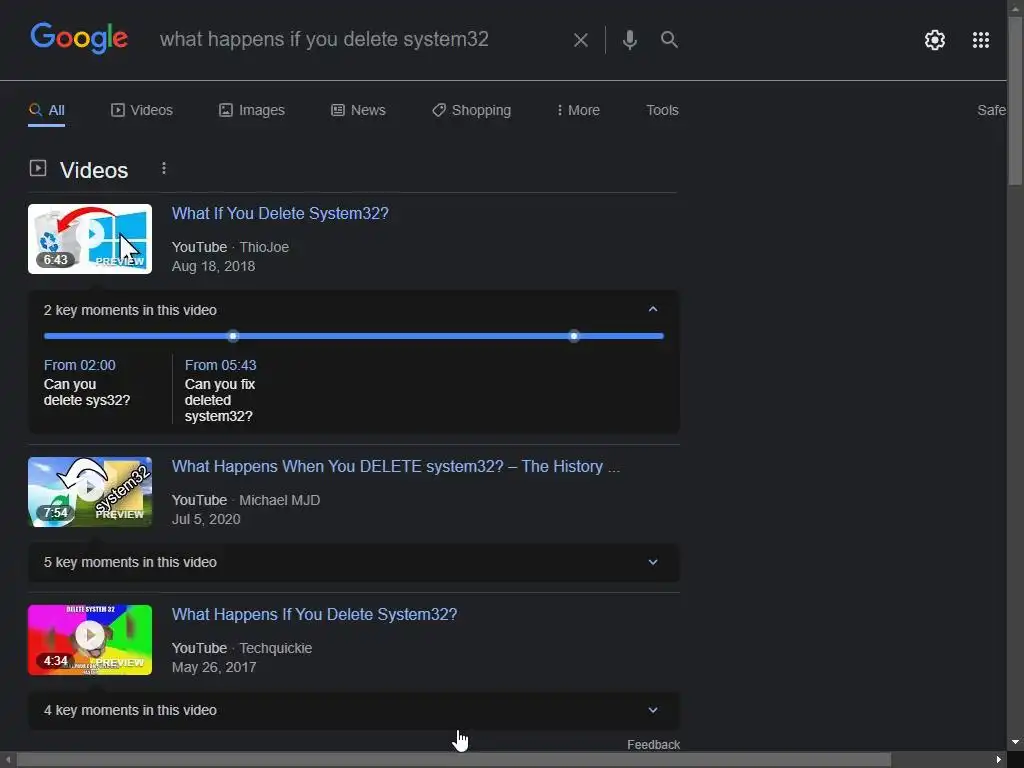
Task: Play the Michael MJD 7:54 video thumbnail
Action: click(90, 492)
